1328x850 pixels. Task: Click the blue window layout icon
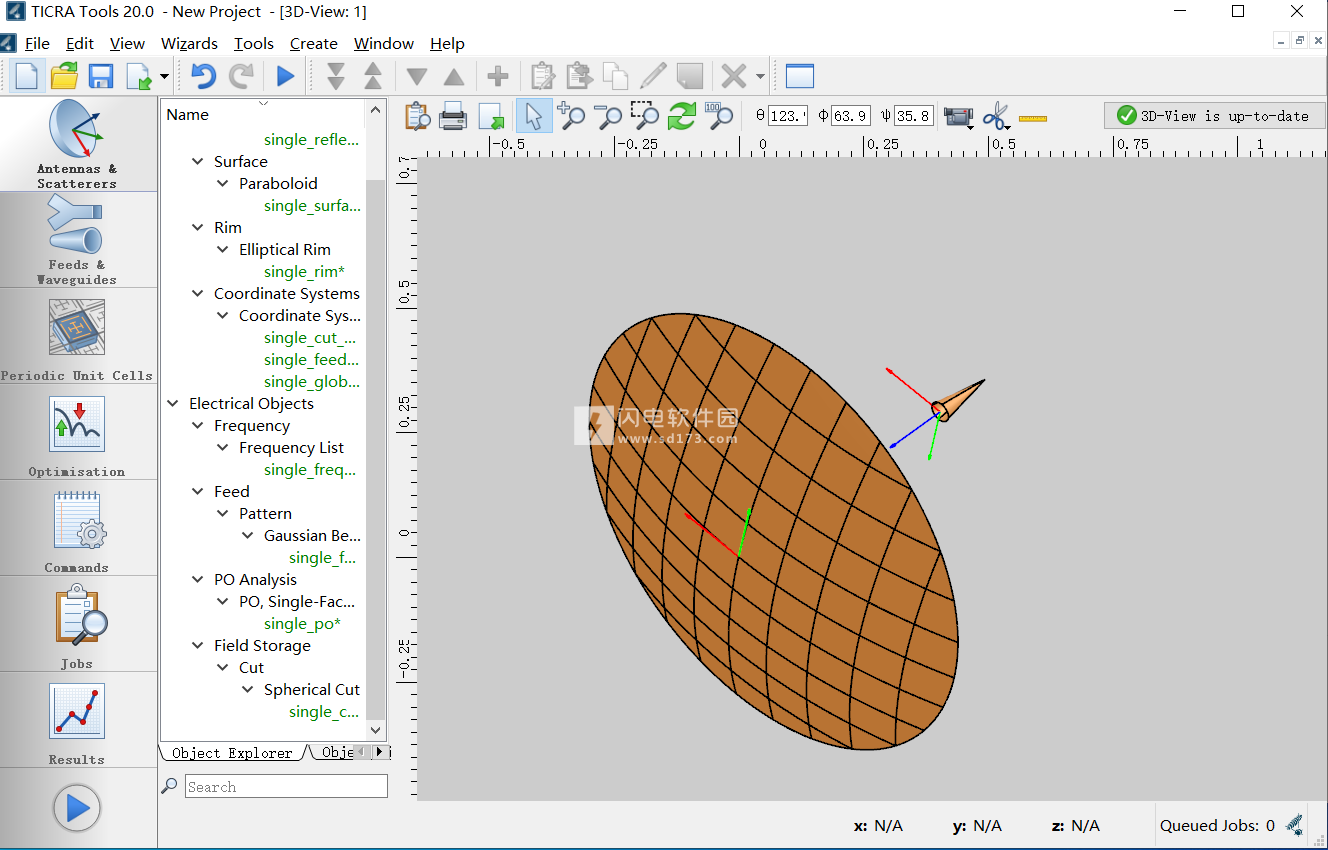[800, 76]
